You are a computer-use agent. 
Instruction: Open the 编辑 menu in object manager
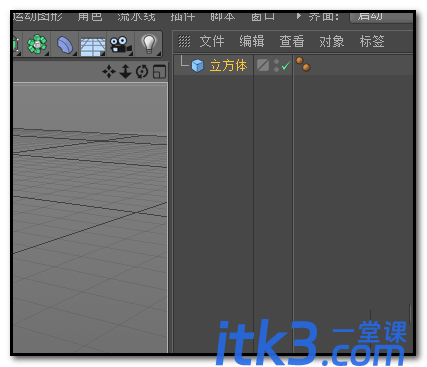[x=252, y=41]
